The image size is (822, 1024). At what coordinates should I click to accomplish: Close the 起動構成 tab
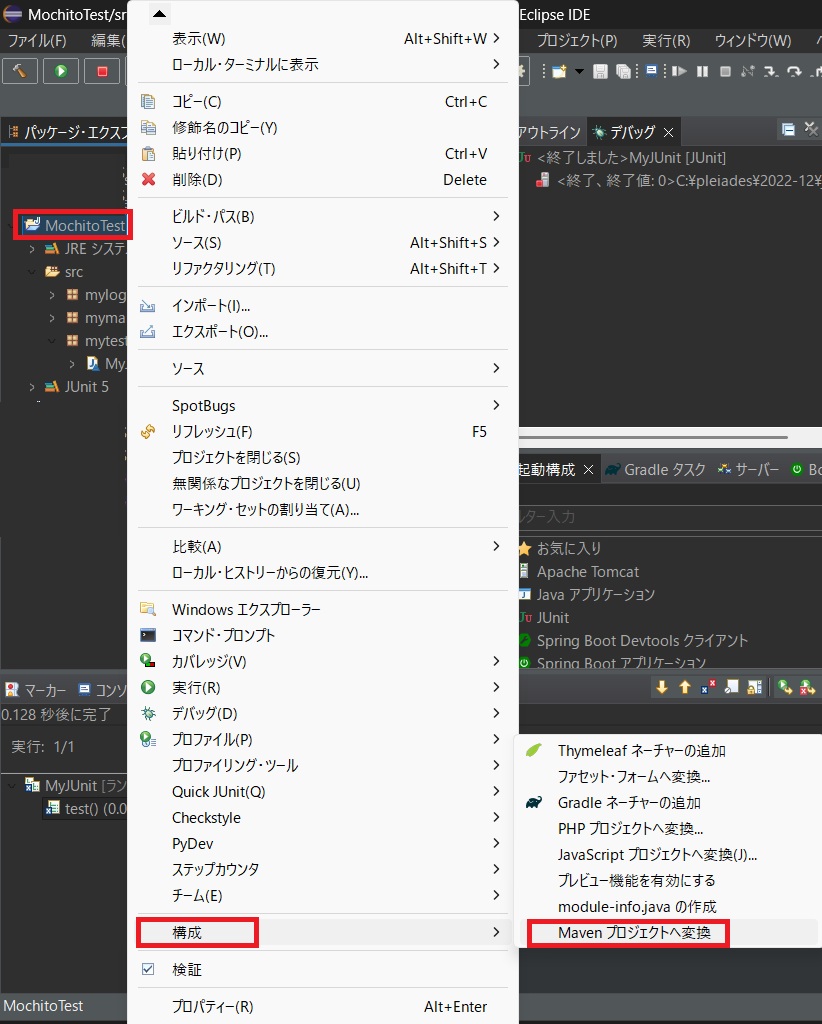[588, 470]
